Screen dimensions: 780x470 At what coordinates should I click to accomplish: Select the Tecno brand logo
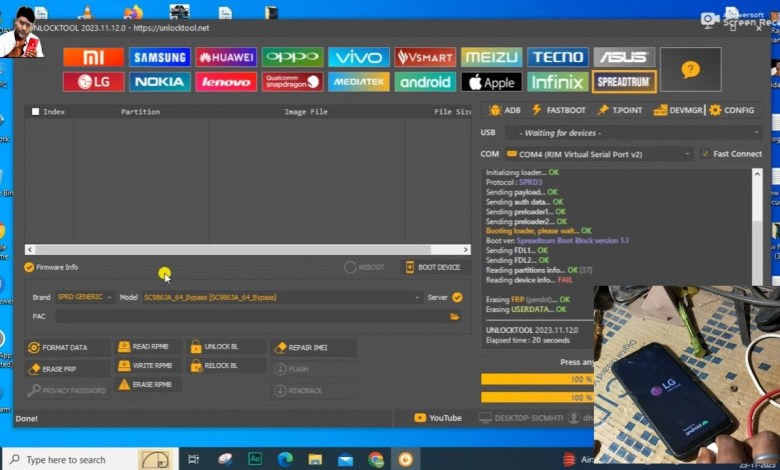point(558,57)
